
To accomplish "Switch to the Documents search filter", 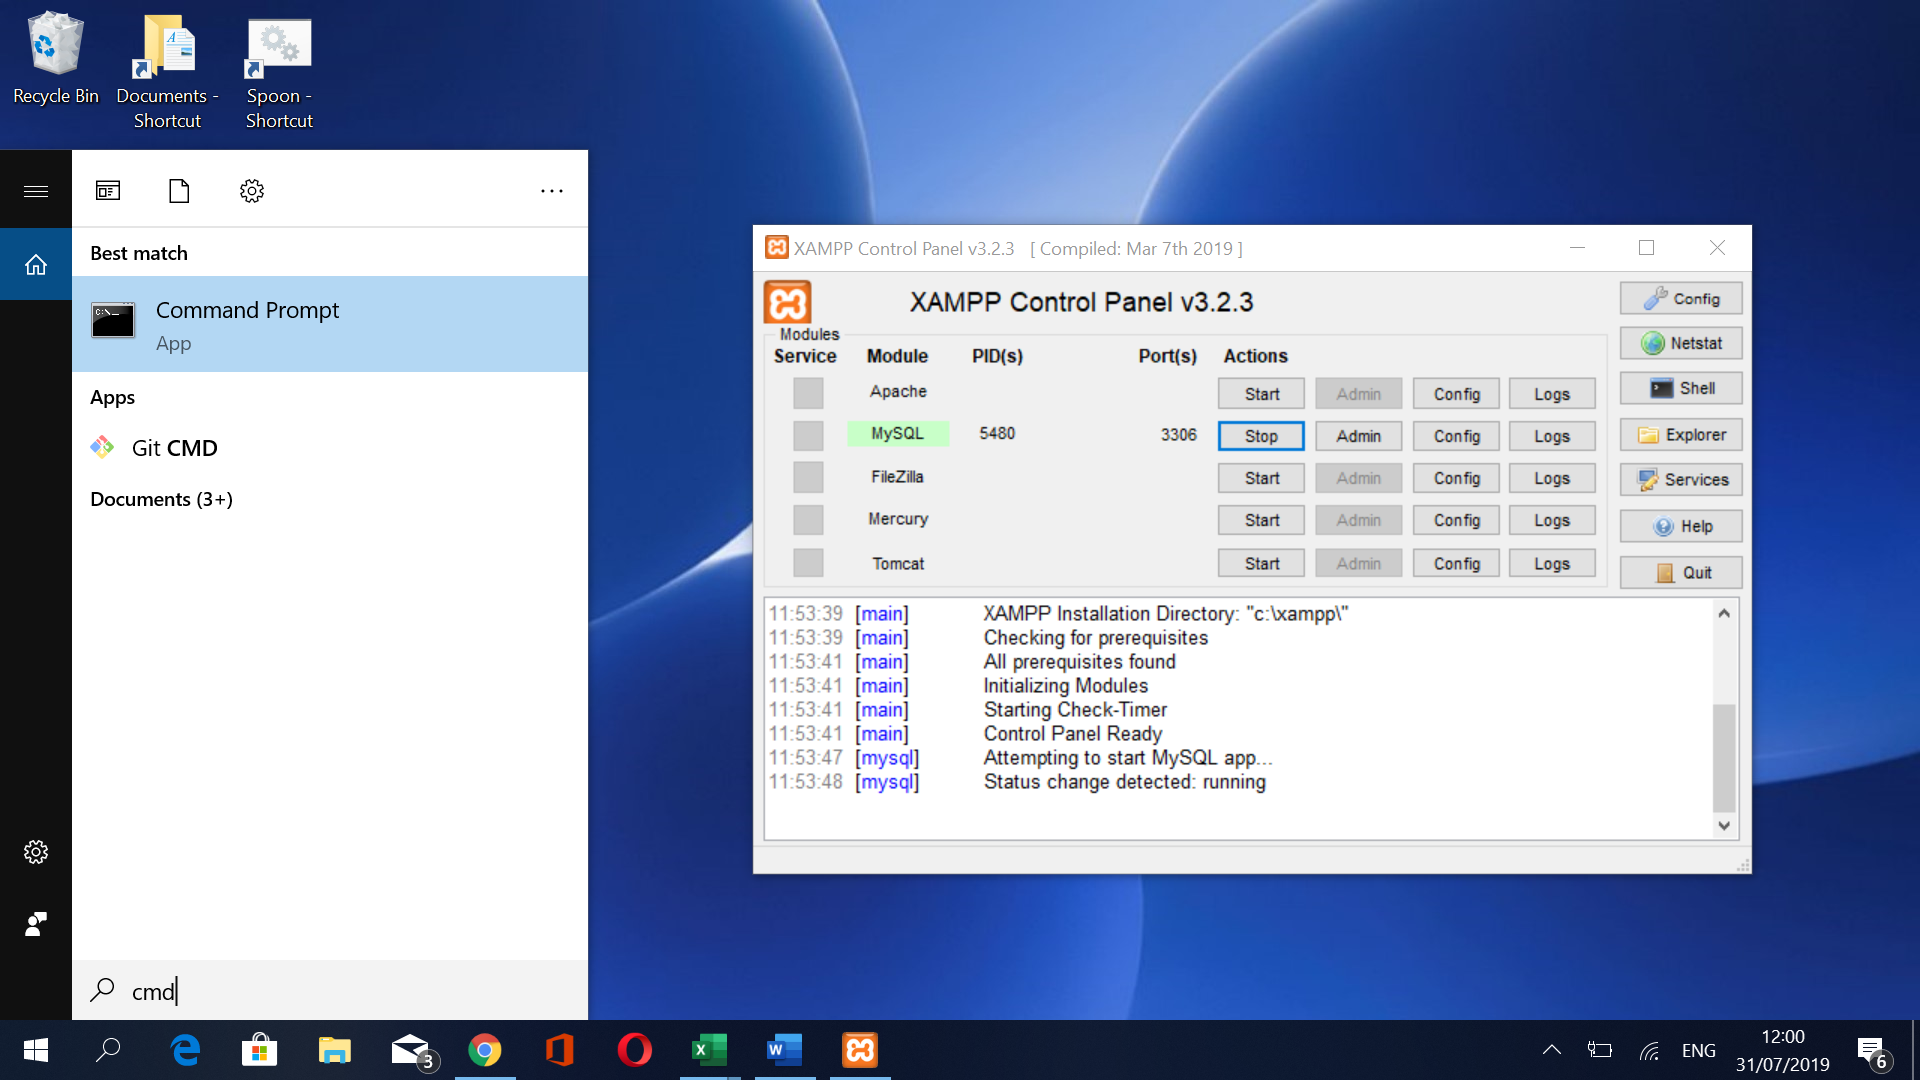I will (179, 190).
